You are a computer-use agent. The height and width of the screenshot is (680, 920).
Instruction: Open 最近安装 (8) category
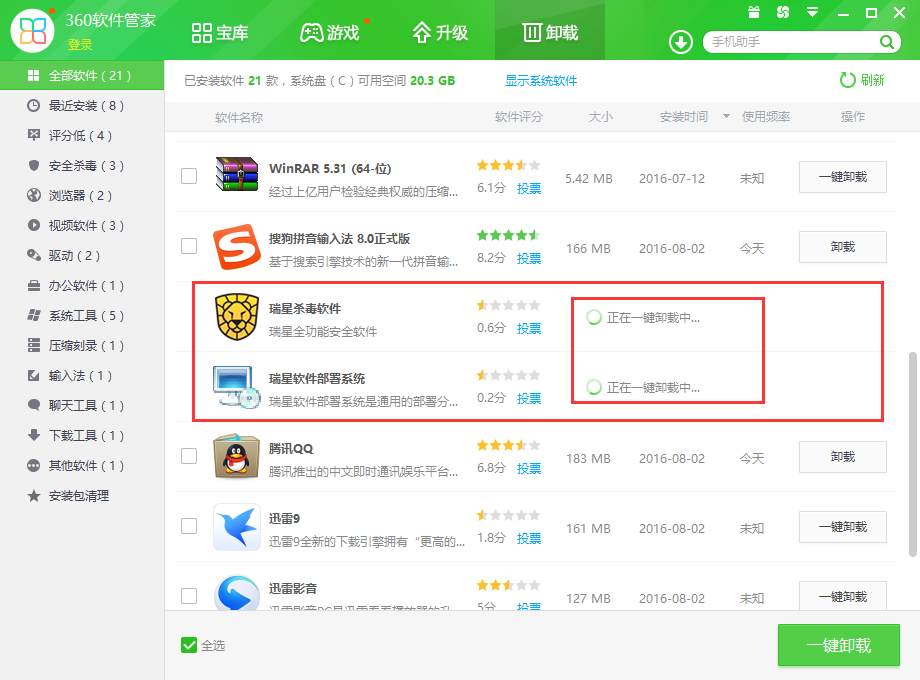click(x=82, y=106)
